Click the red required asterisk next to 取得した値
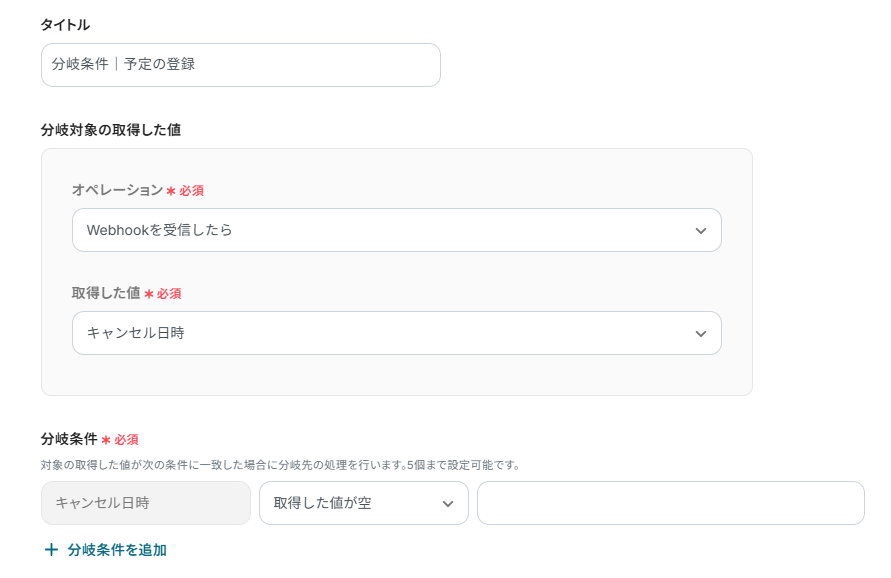 click(x=149, y=295)
